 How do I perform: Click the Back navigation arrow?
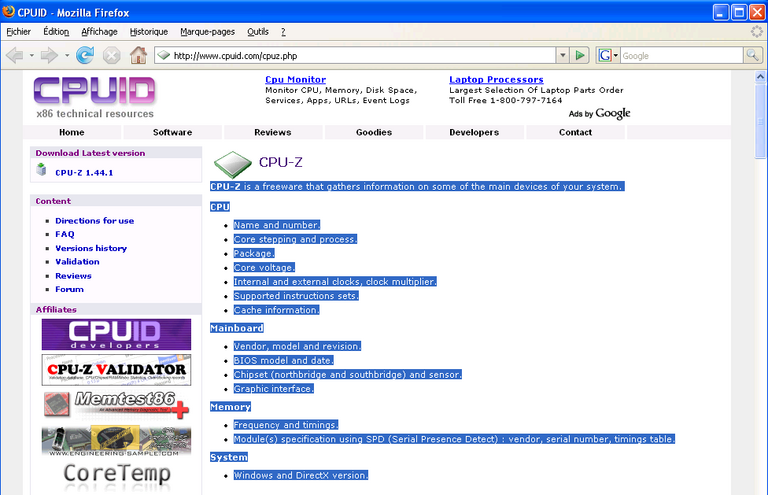[15, 55]
